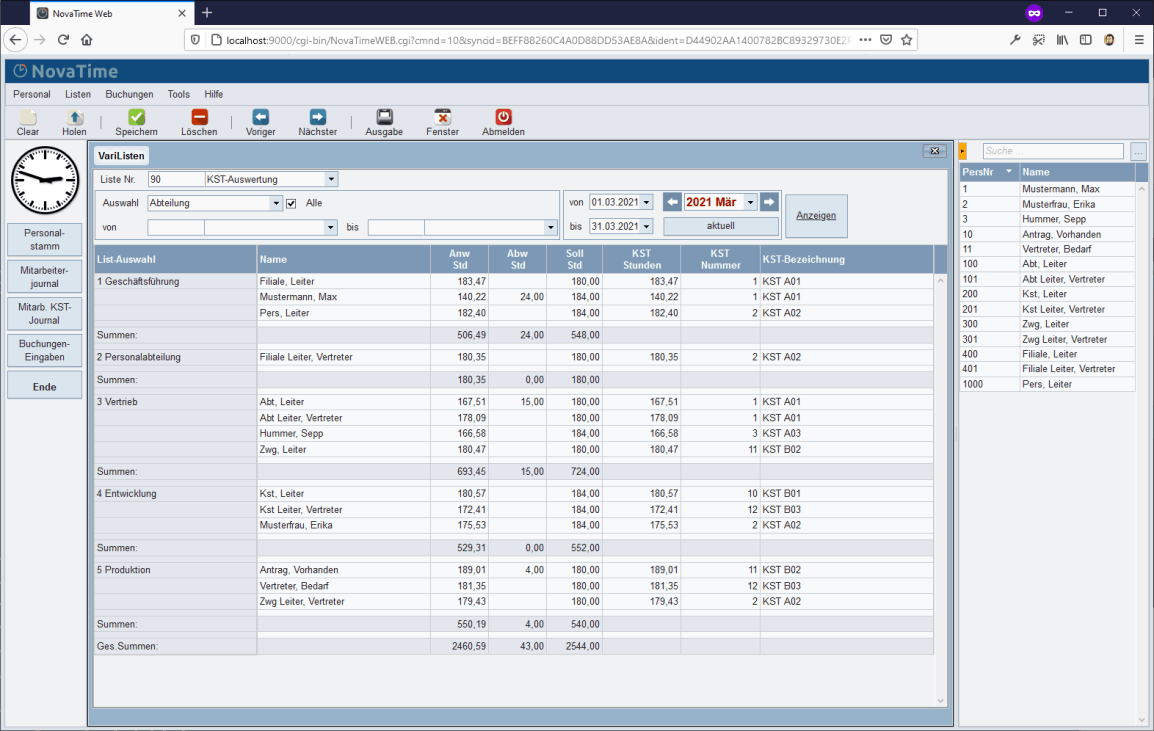
Task: Log out with the Abmelden icon
Action: pos(503,117)
